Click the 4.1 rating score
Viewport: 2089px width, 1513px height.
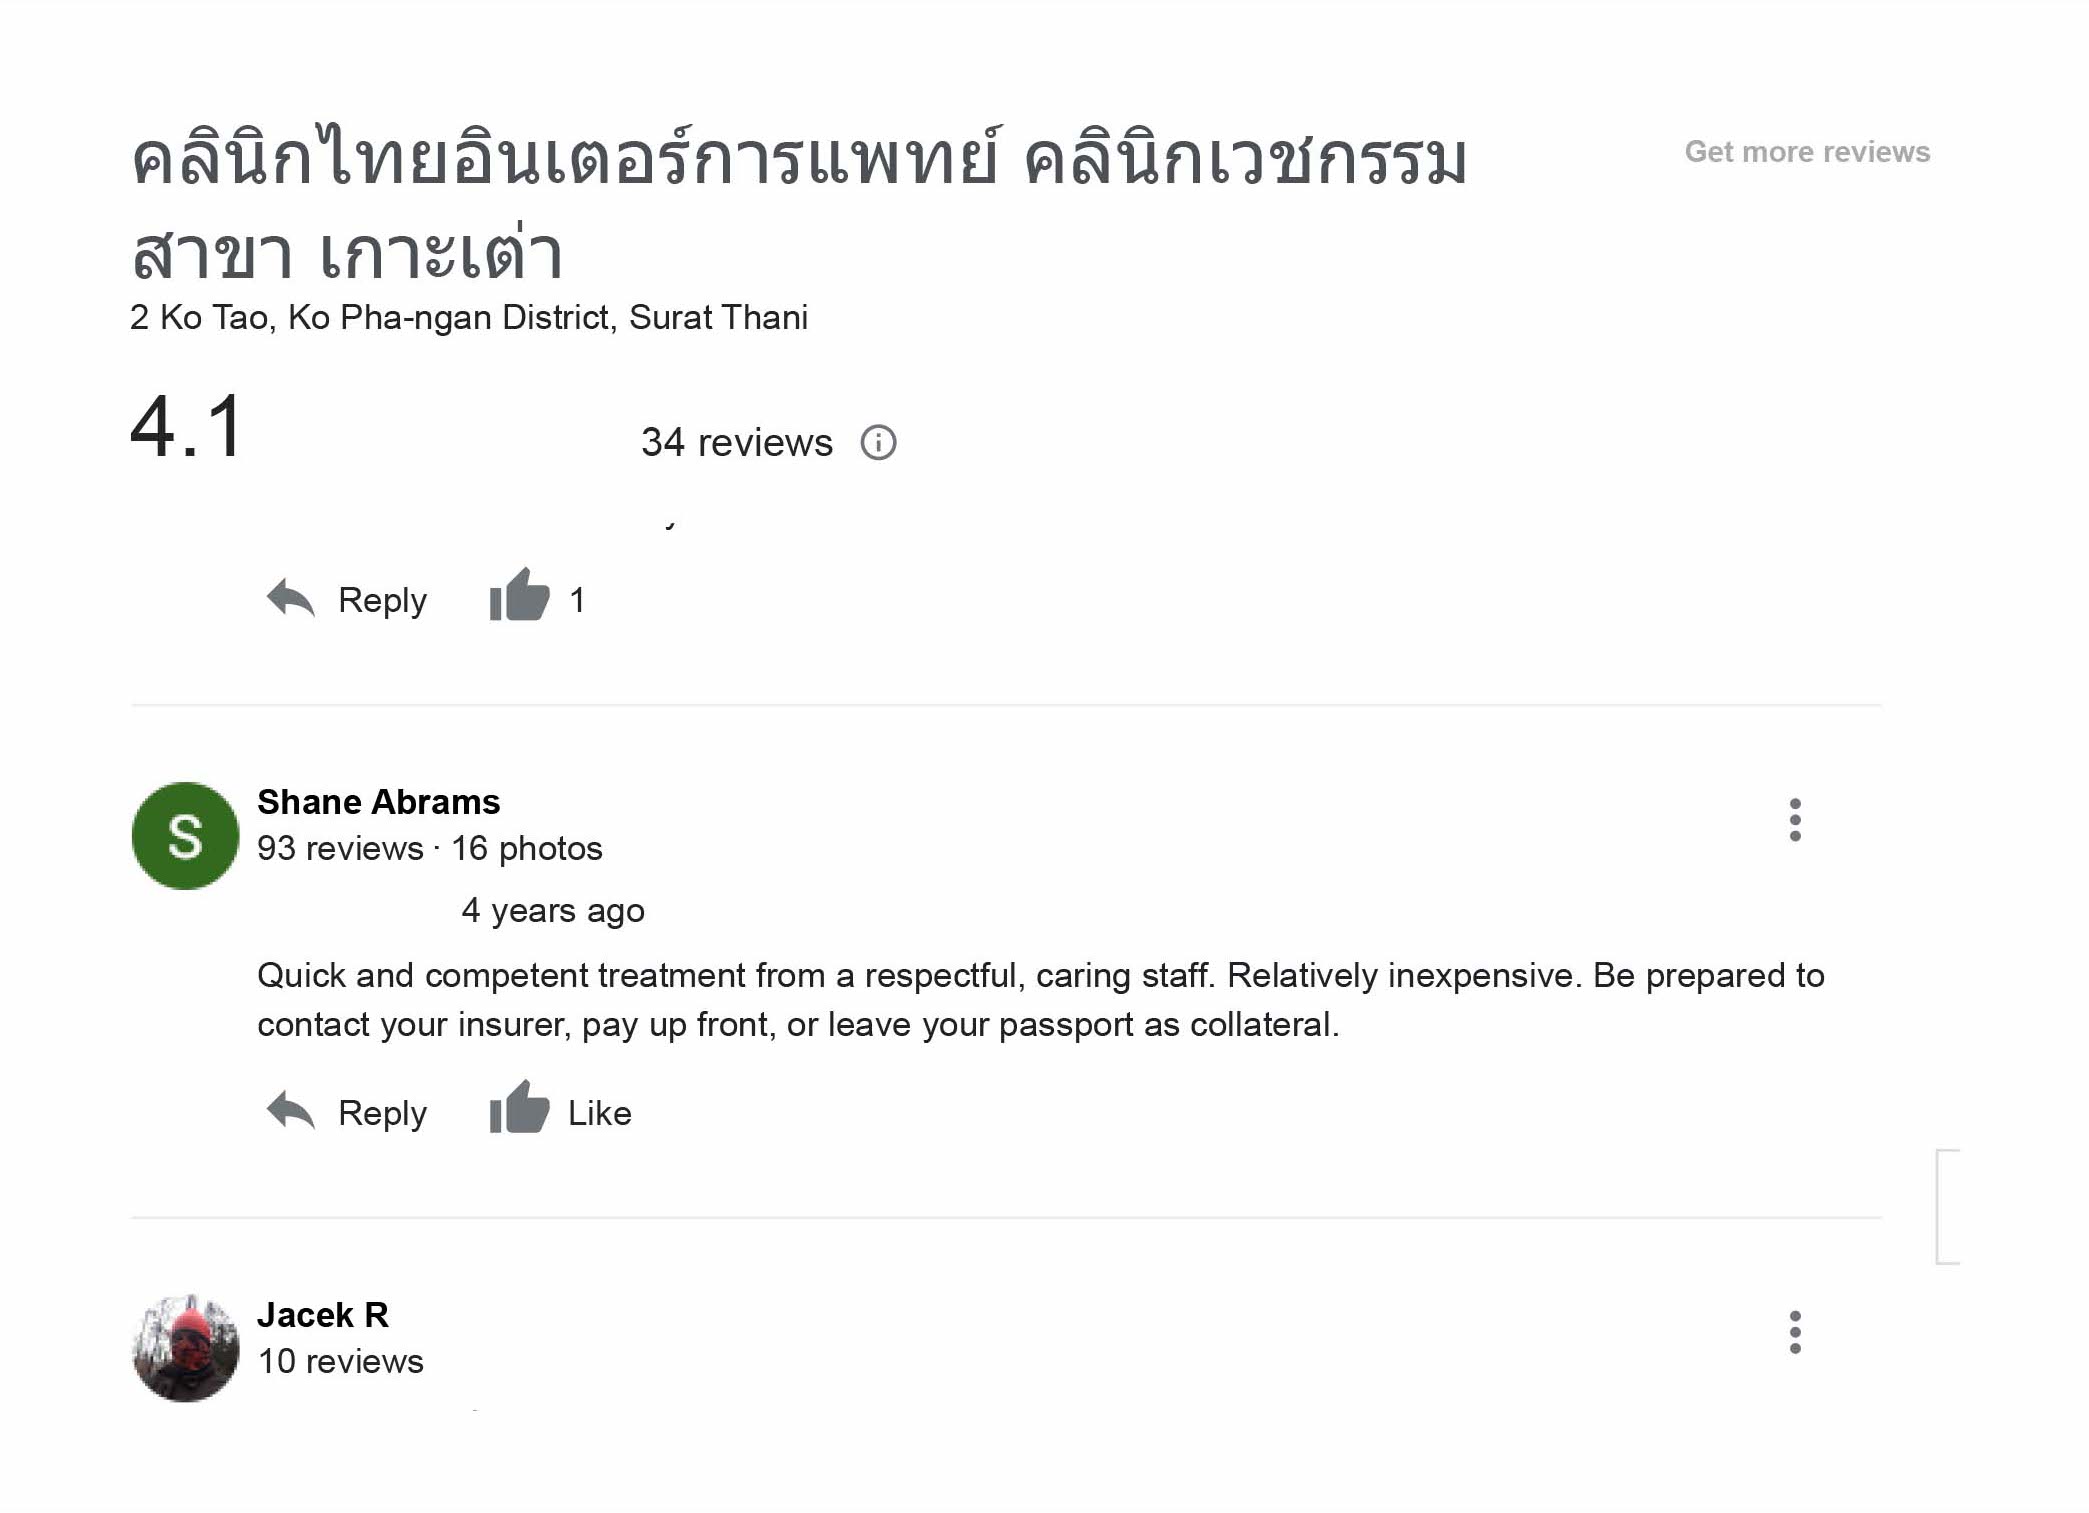(187, 427)
